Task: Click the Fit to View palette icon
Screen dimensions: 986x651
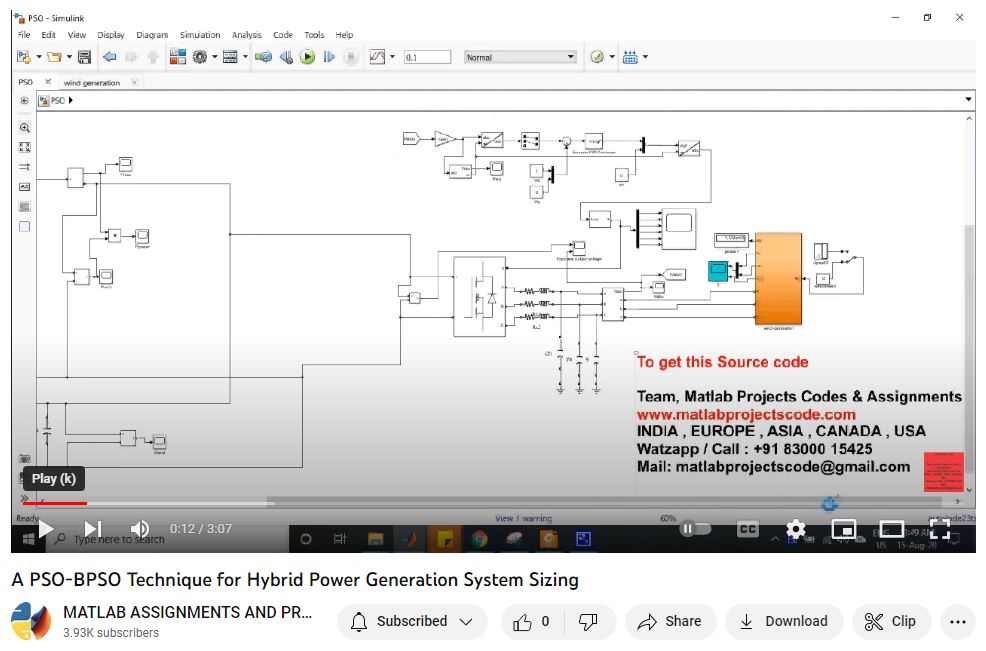Action: pyautogui.click(x=25, y=147)
